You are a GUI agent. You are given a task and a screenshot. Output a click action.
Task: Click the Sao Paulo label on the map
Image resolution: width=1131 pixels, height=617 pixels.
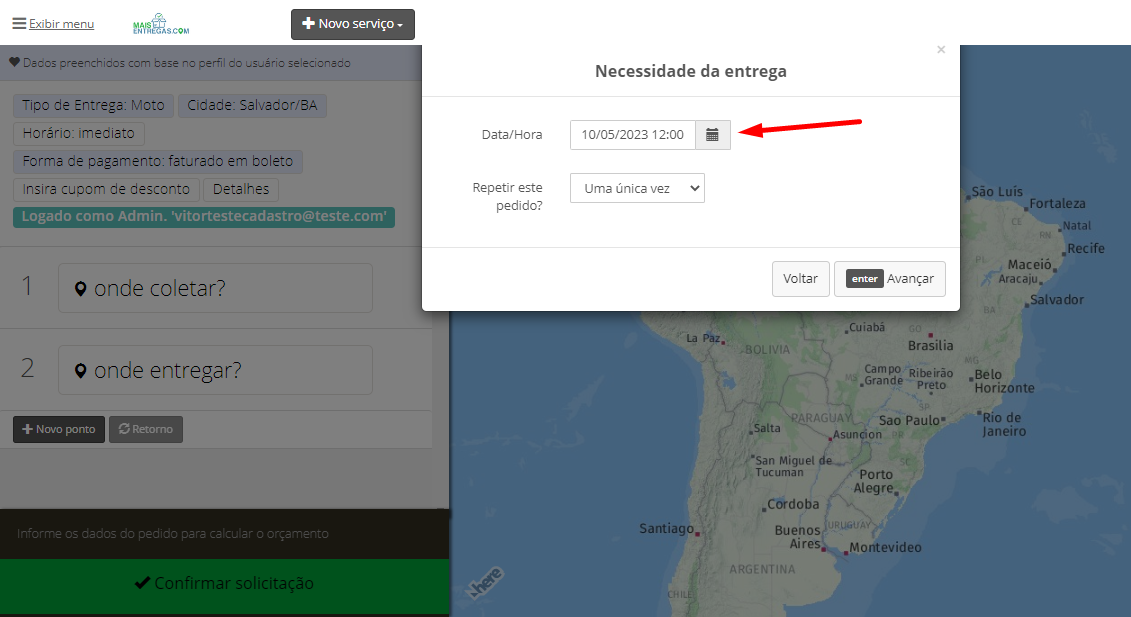pyautogui.click(x=910, y=421)
